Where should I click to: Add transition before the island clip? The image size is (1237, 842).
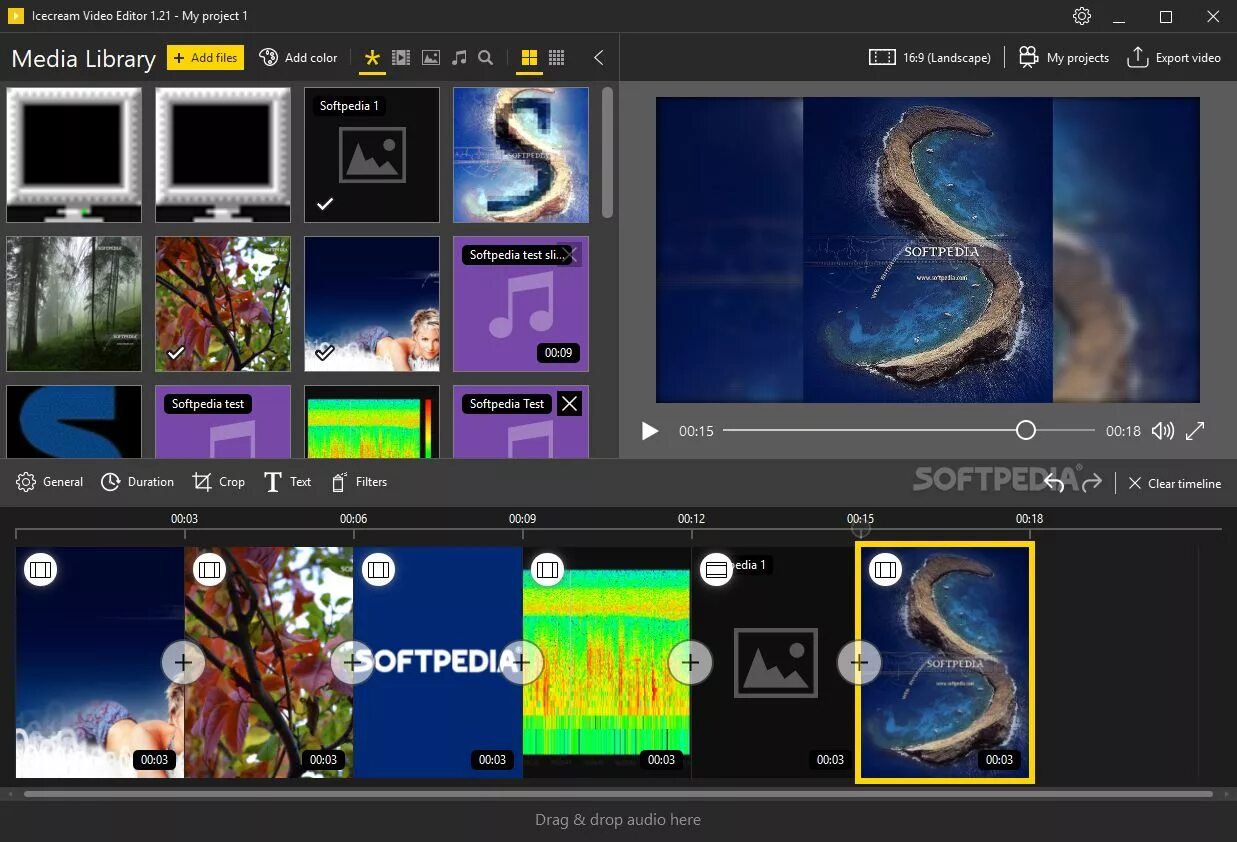859,662
